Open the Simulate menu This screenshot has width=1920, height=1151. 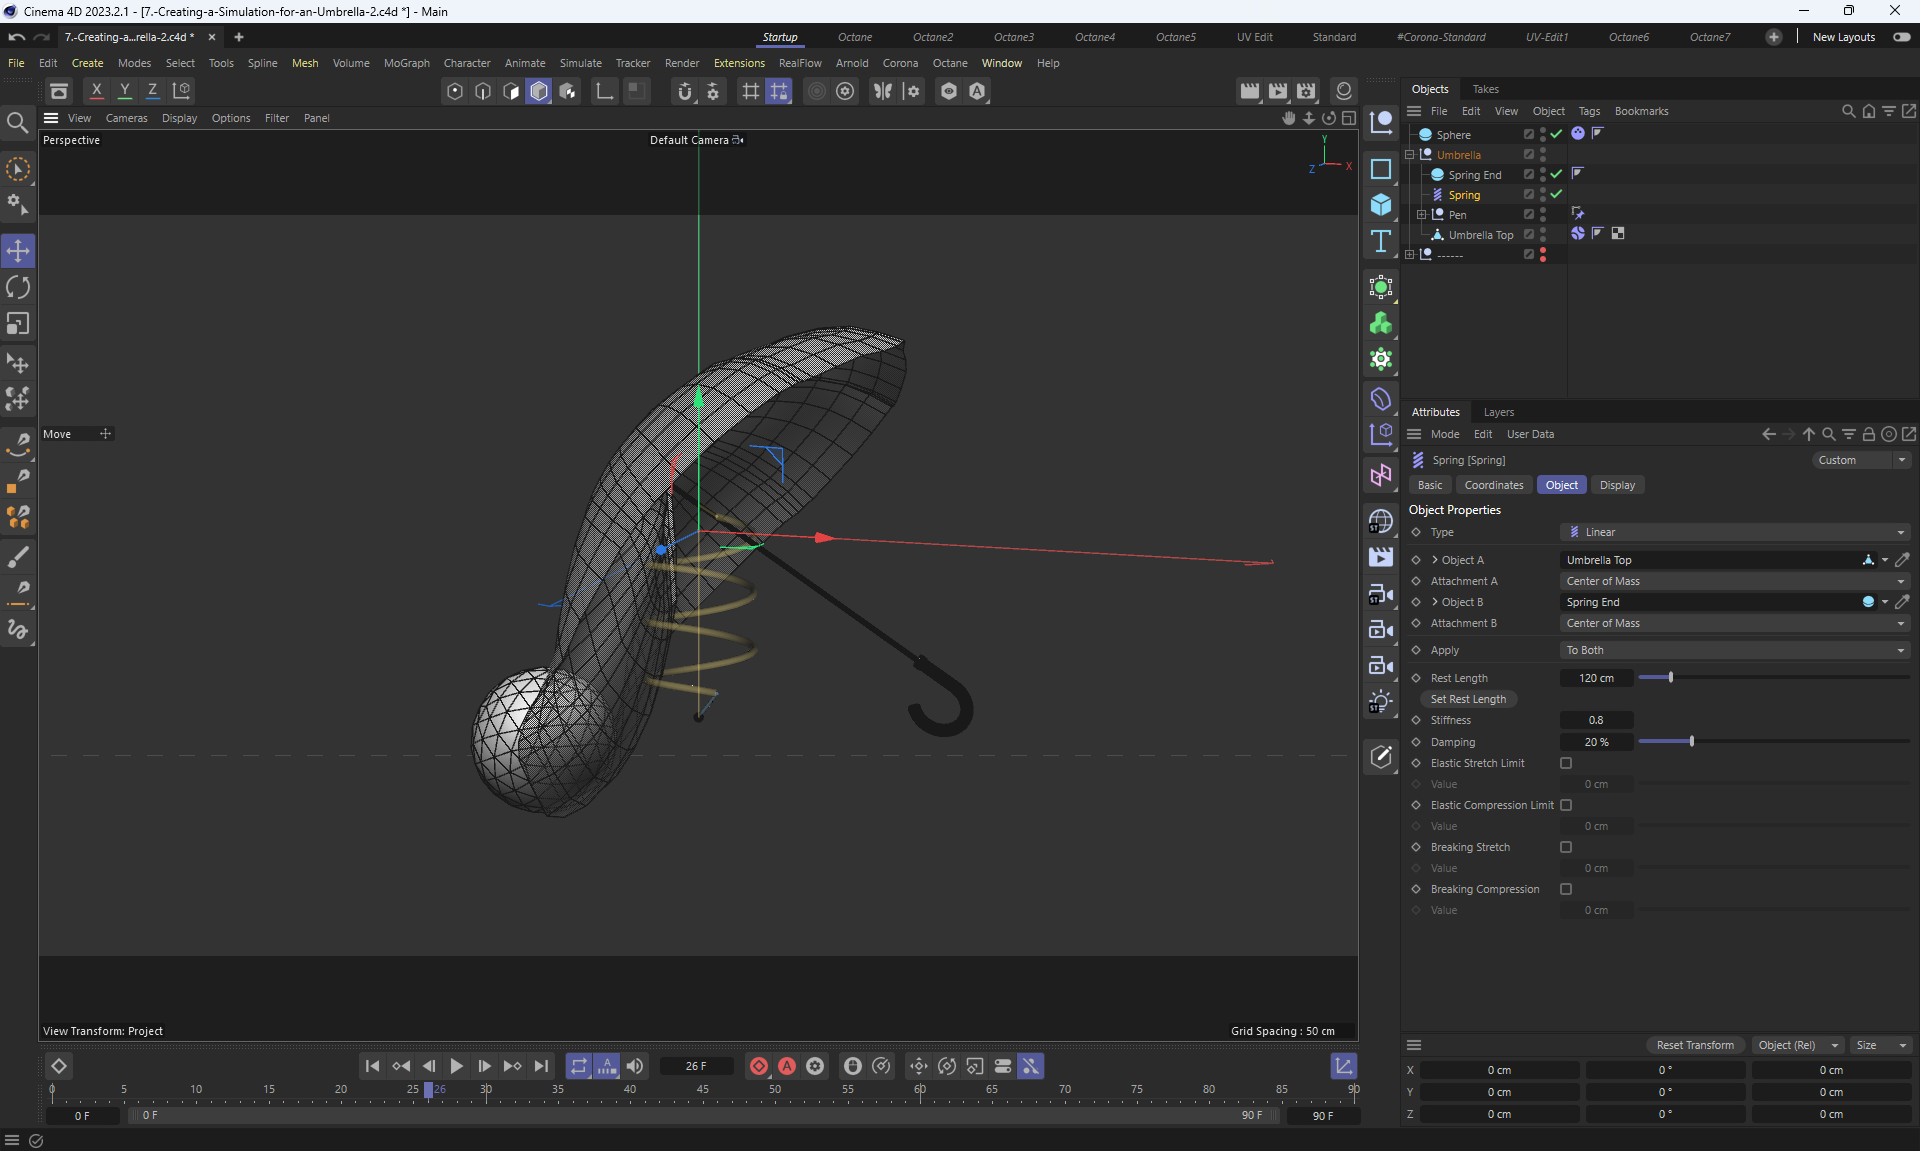tap(580, 63)
